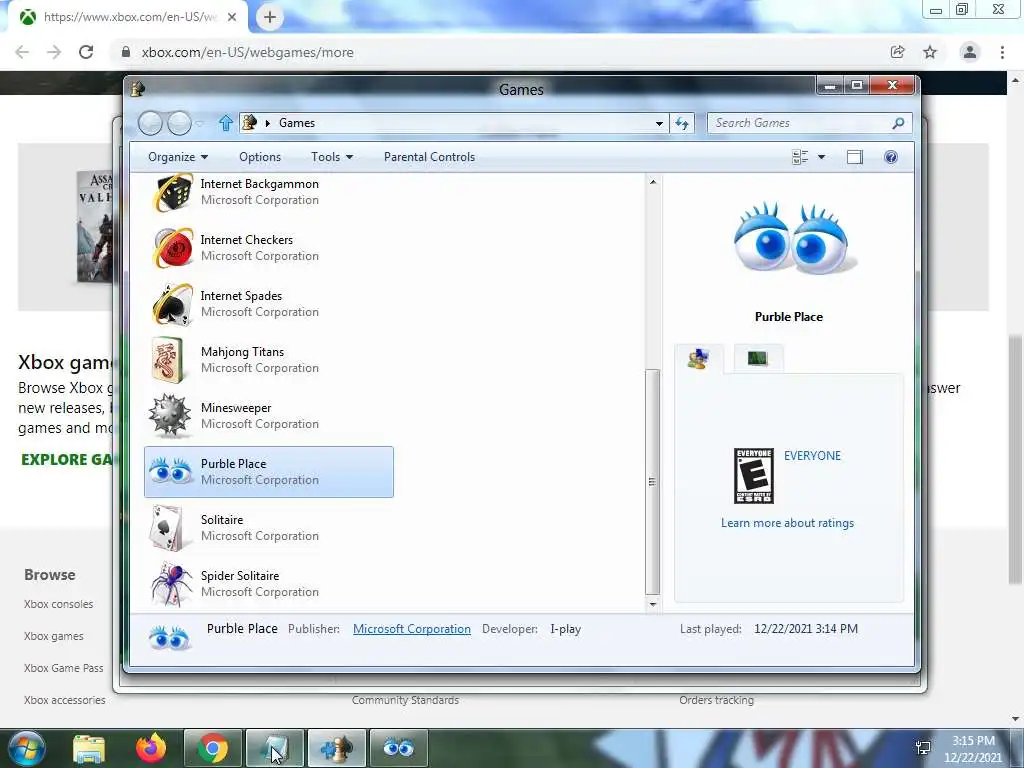Select the Minesweeper mine icon

point(170,415)
